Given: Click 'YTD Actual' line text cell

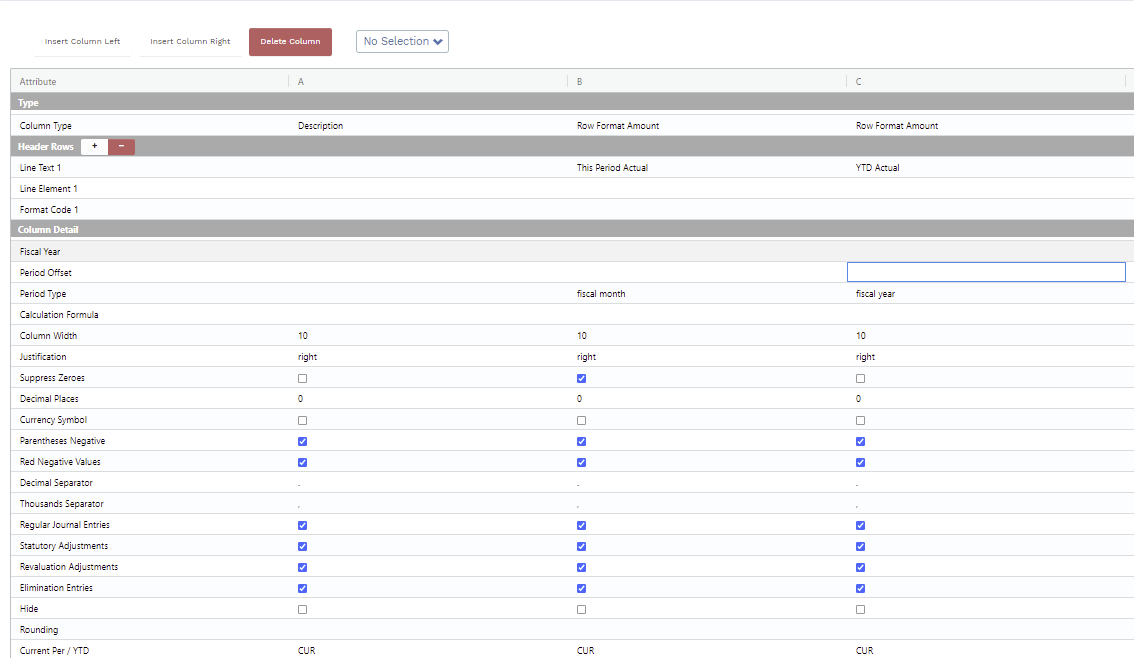Looking at the screenshot, I should point(877,168).
